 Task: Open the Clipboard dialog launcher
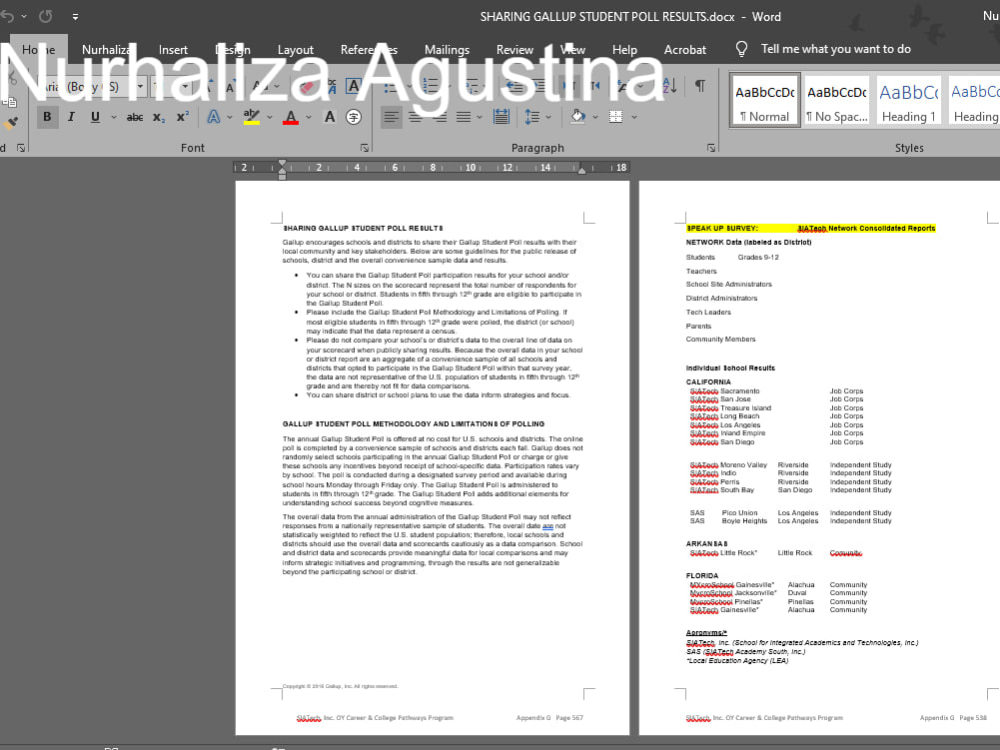pyautogui.click(x=21, y=148)
